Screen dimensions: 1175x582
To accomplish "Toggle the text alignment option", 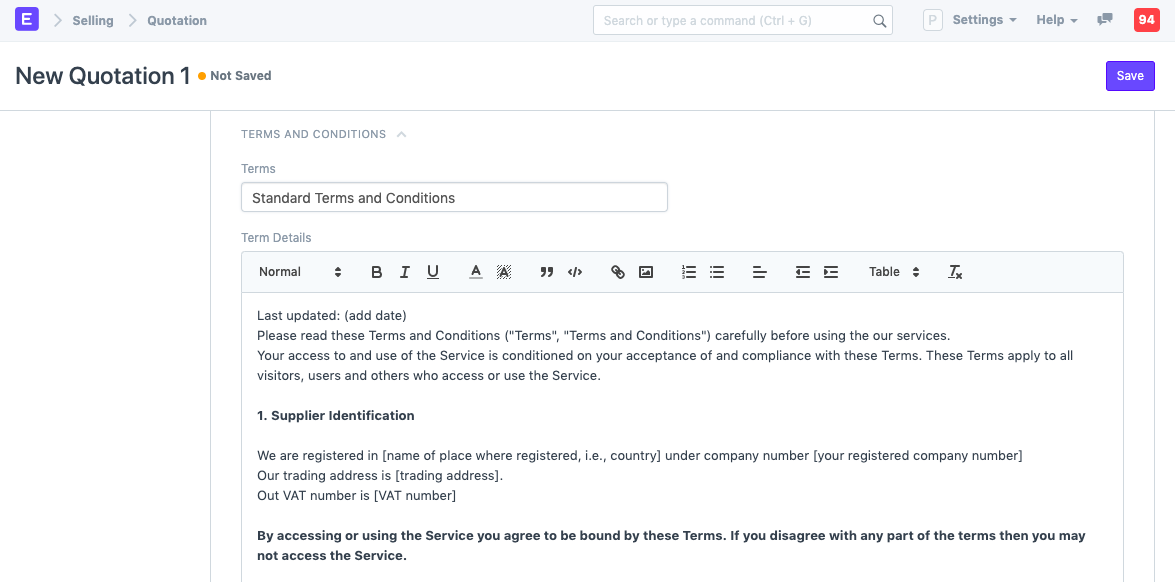I will click(759, 271).
